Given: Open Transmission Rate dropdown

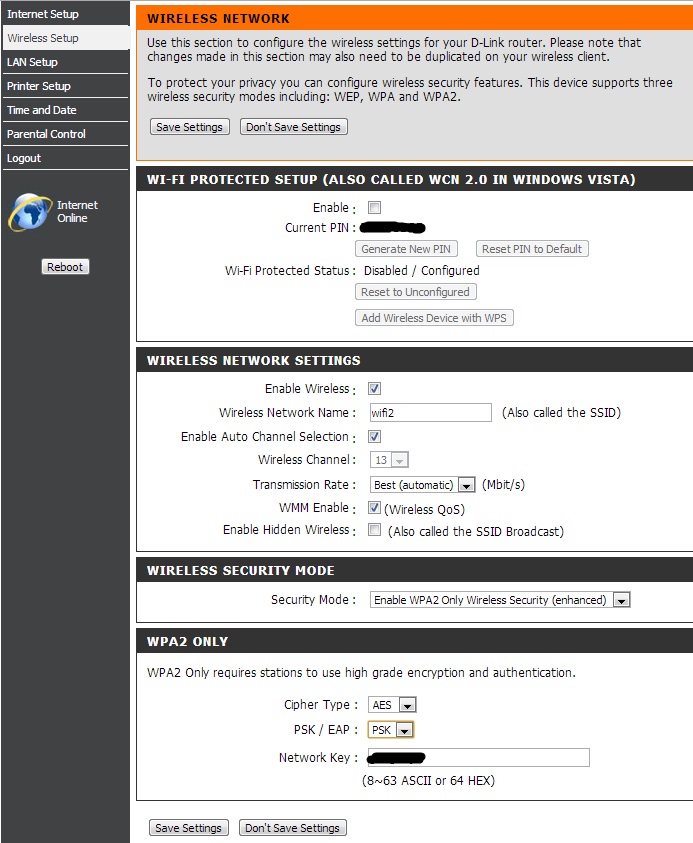Looking at the screenshot, I should point(423,485).
